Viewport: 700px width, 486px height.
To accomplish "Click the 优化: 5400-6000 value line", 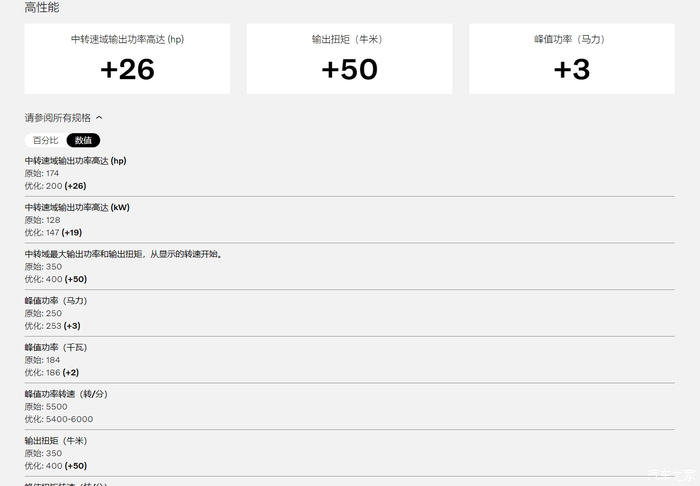I will pos(59,419).
